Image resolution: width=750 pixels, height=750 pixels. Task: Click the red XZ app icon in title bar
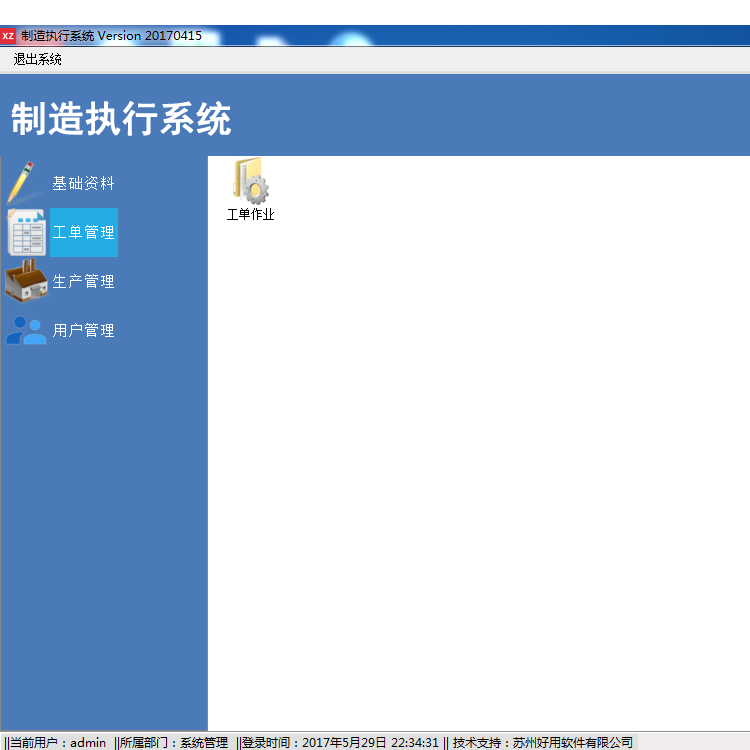coord(8,36)
